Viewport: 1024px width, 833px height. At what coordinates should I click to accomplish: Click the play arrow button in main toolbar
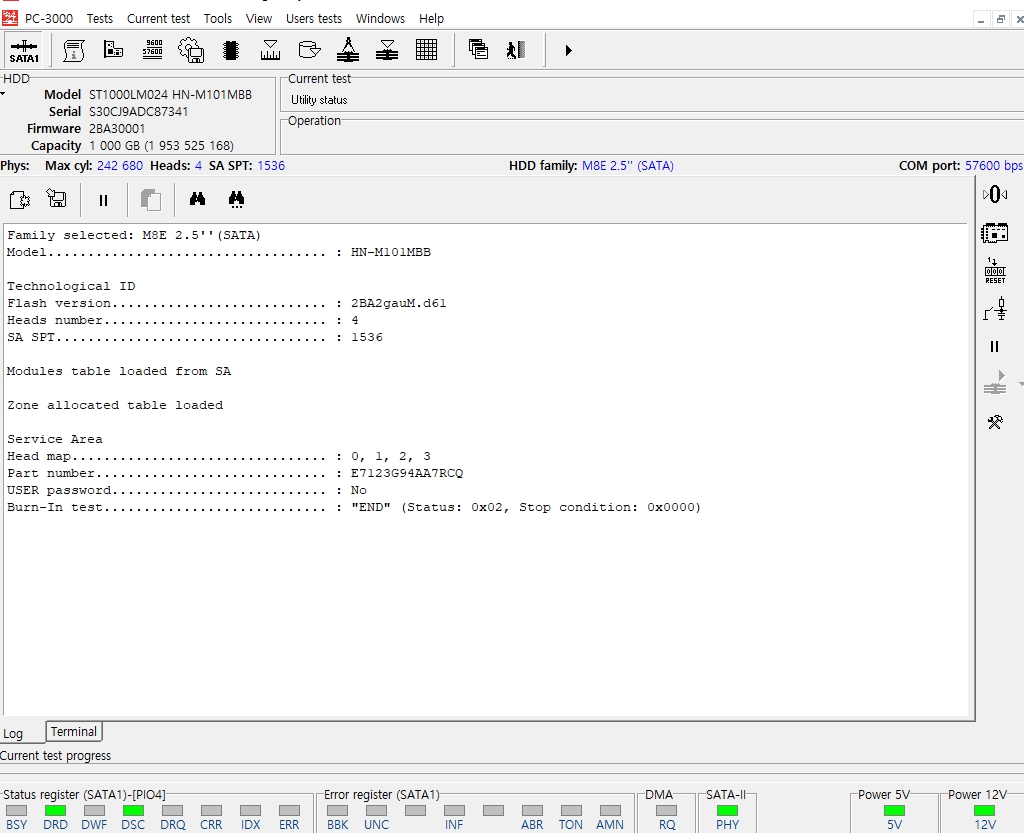[568, 49]
